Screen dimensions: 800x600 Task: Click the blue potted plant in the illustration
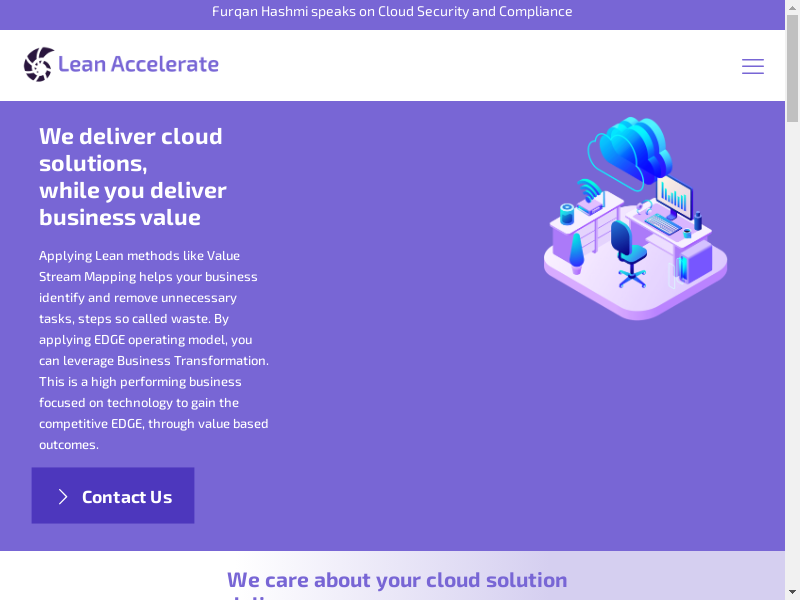click(x=577, y=254)
